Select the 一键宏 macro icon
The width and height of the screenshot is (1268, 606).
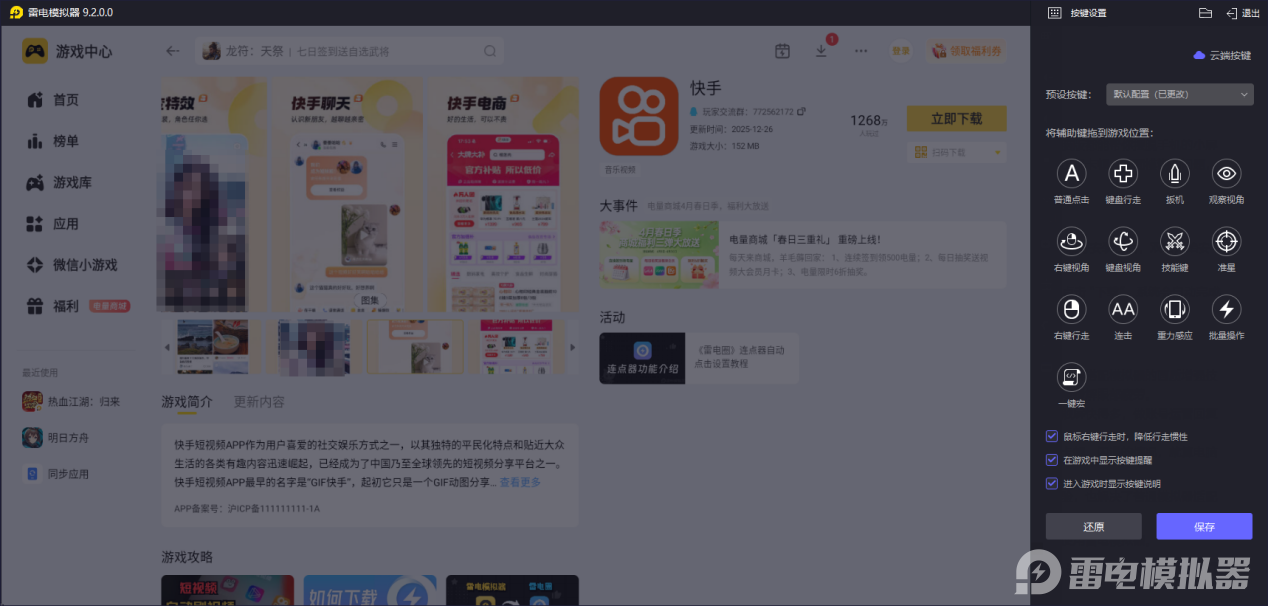tap(1071, 377)
